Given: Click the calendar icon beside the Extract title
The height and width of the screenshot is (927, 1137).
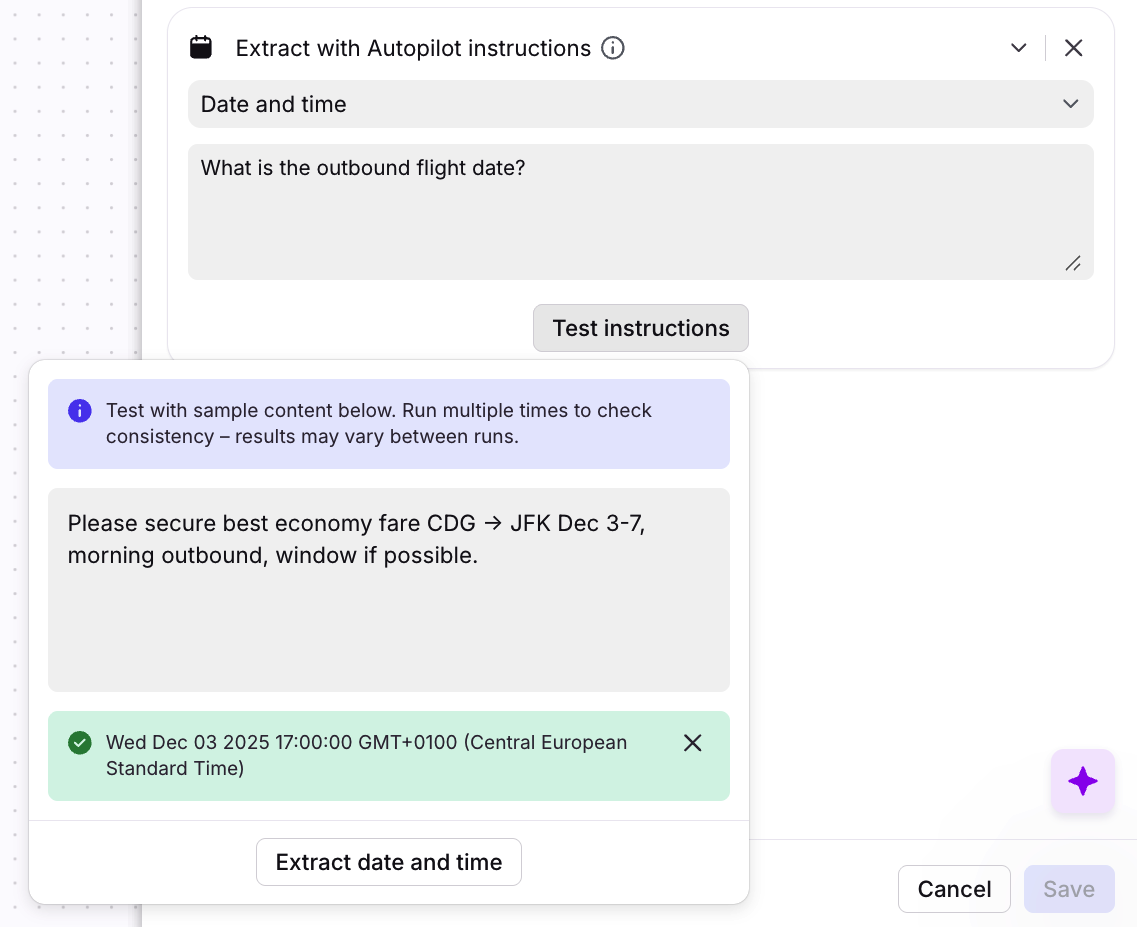Looking at the screenshot, I should pos(201,48).
